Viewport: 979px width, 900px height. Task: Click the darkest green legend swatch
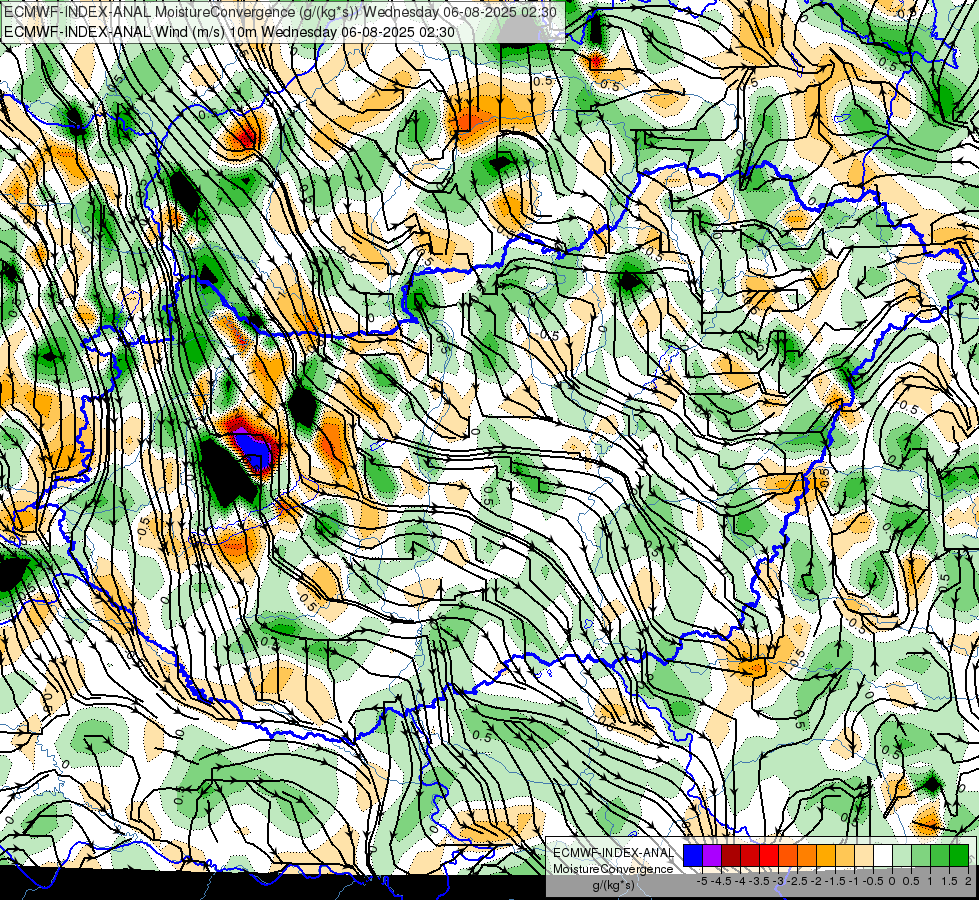click(x=959, y=855)
